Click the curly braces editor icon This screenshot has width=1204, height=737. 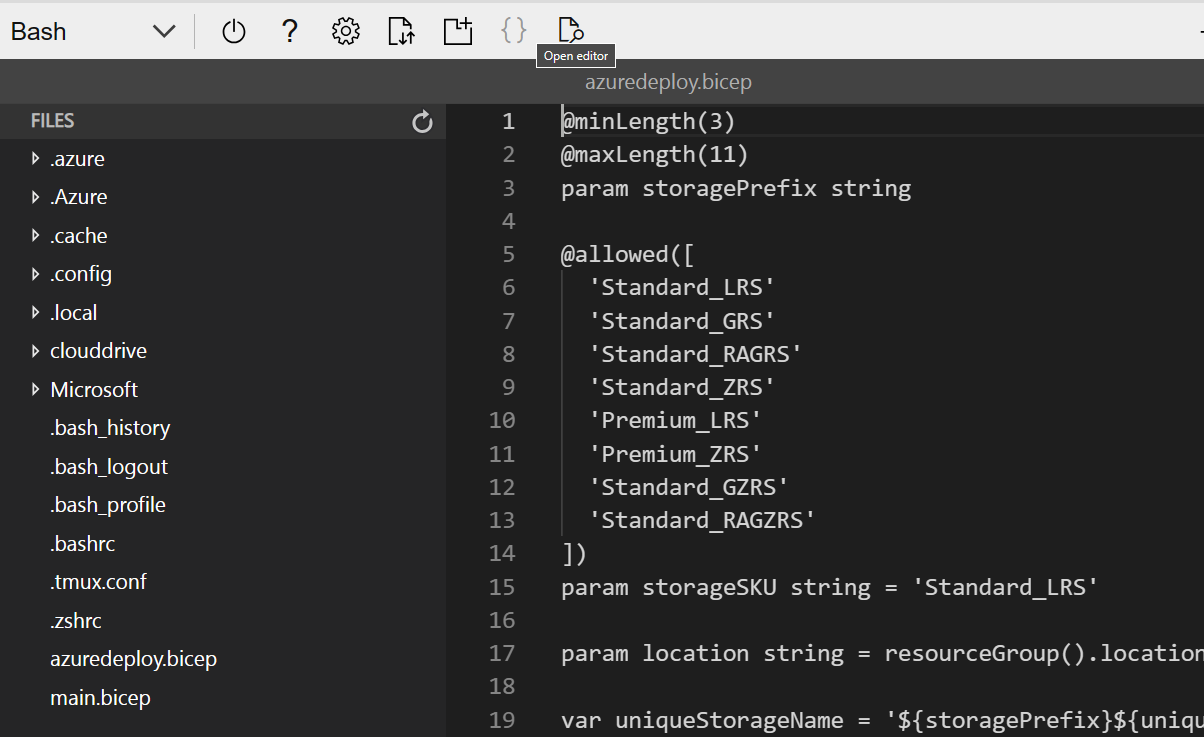pyautogui.click(x=513, y=32)
